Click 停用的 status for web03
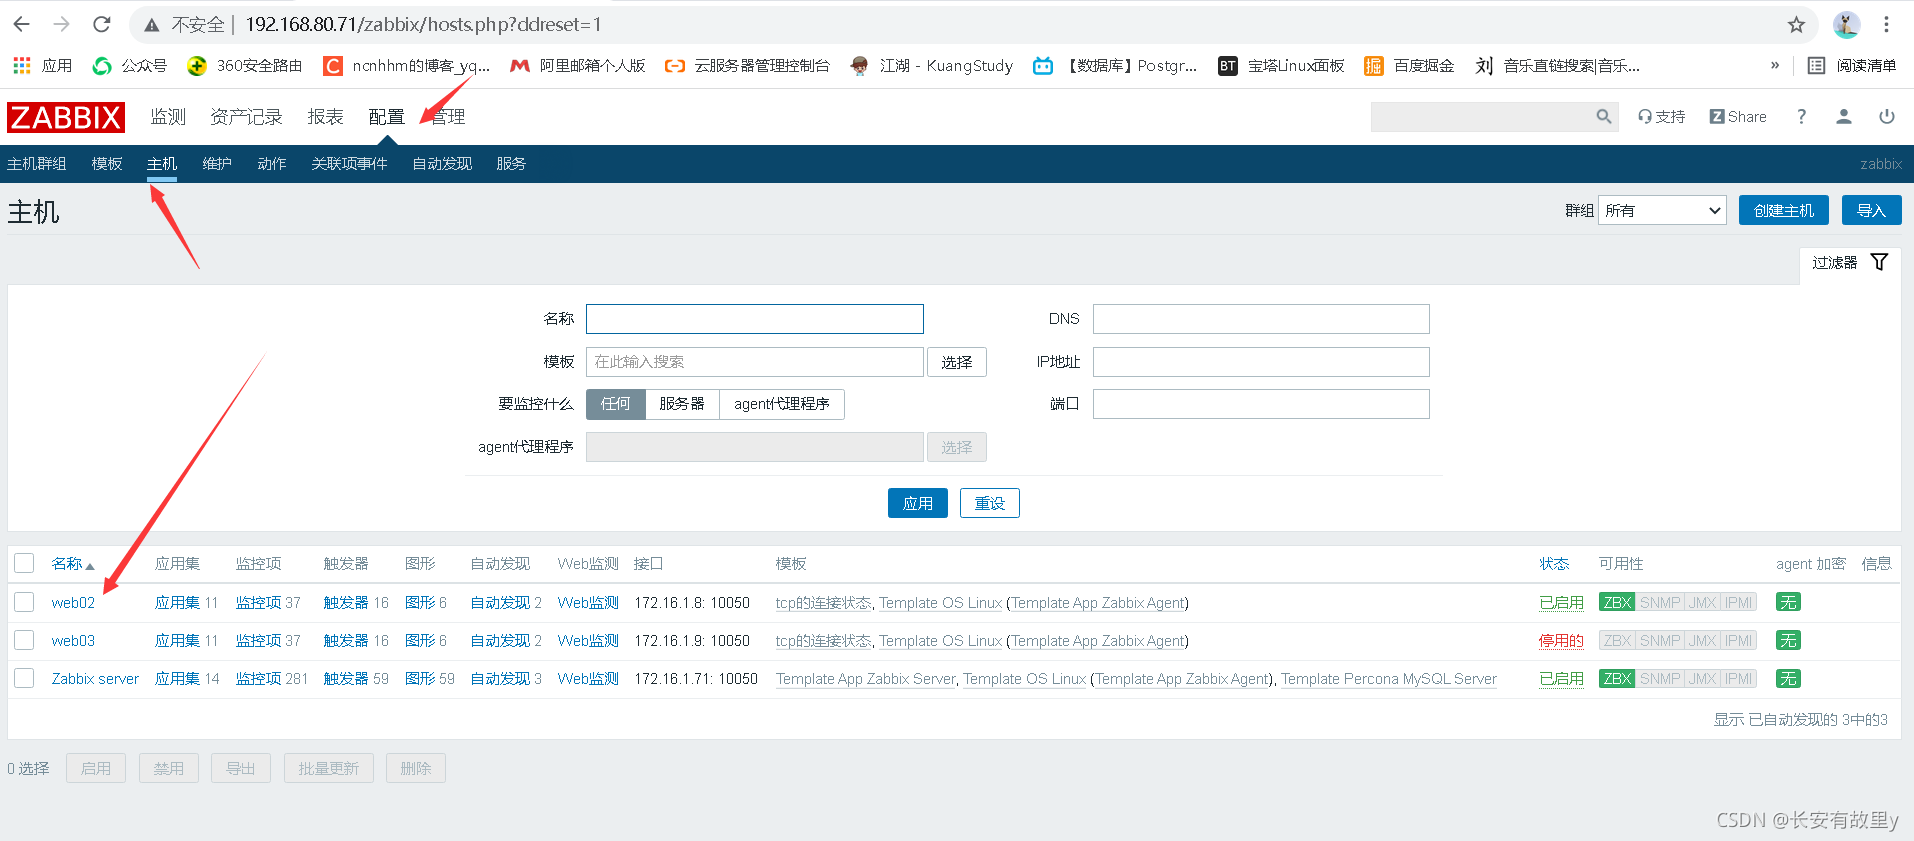 pyautogui.click(x=1561, y=641)
